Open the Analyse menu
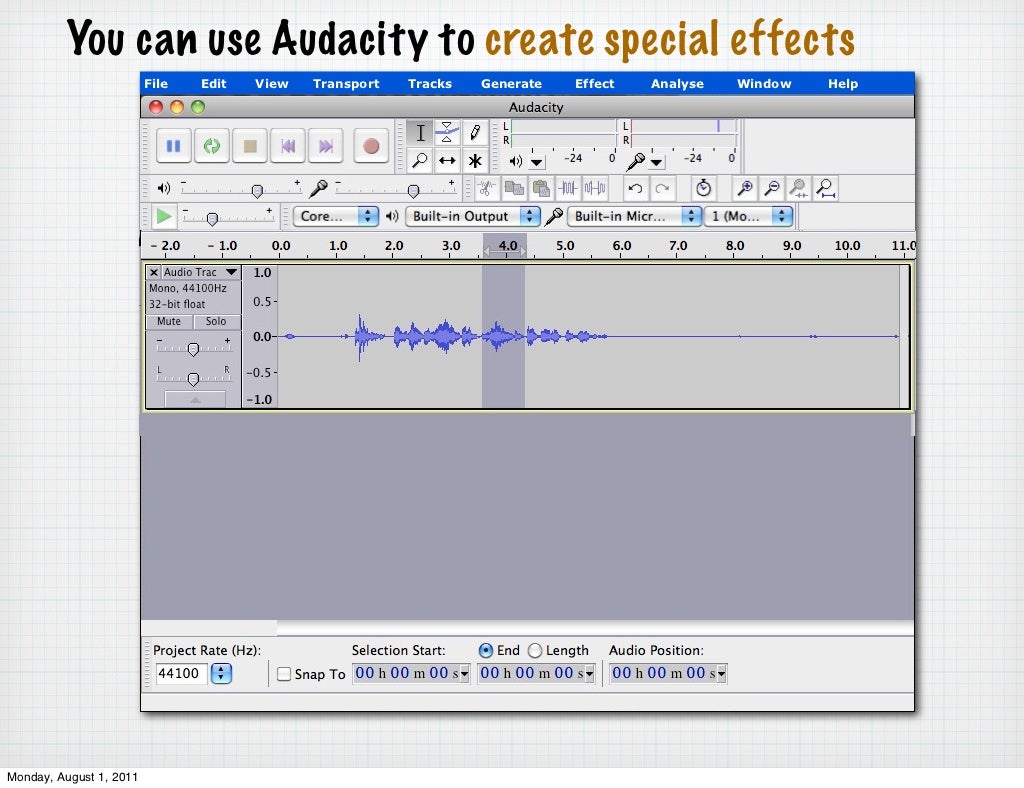 [x=677, y=84]
